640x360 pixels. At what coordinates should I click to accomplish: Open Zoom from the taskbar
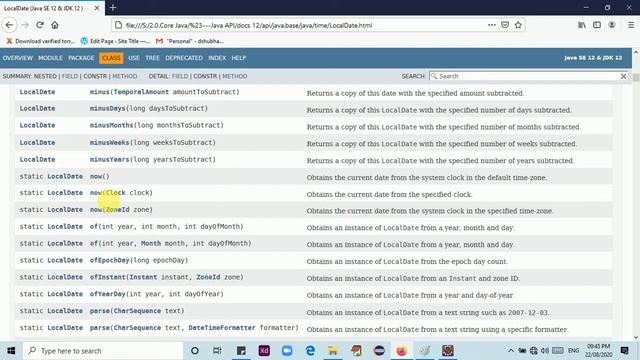click(287, 351)
